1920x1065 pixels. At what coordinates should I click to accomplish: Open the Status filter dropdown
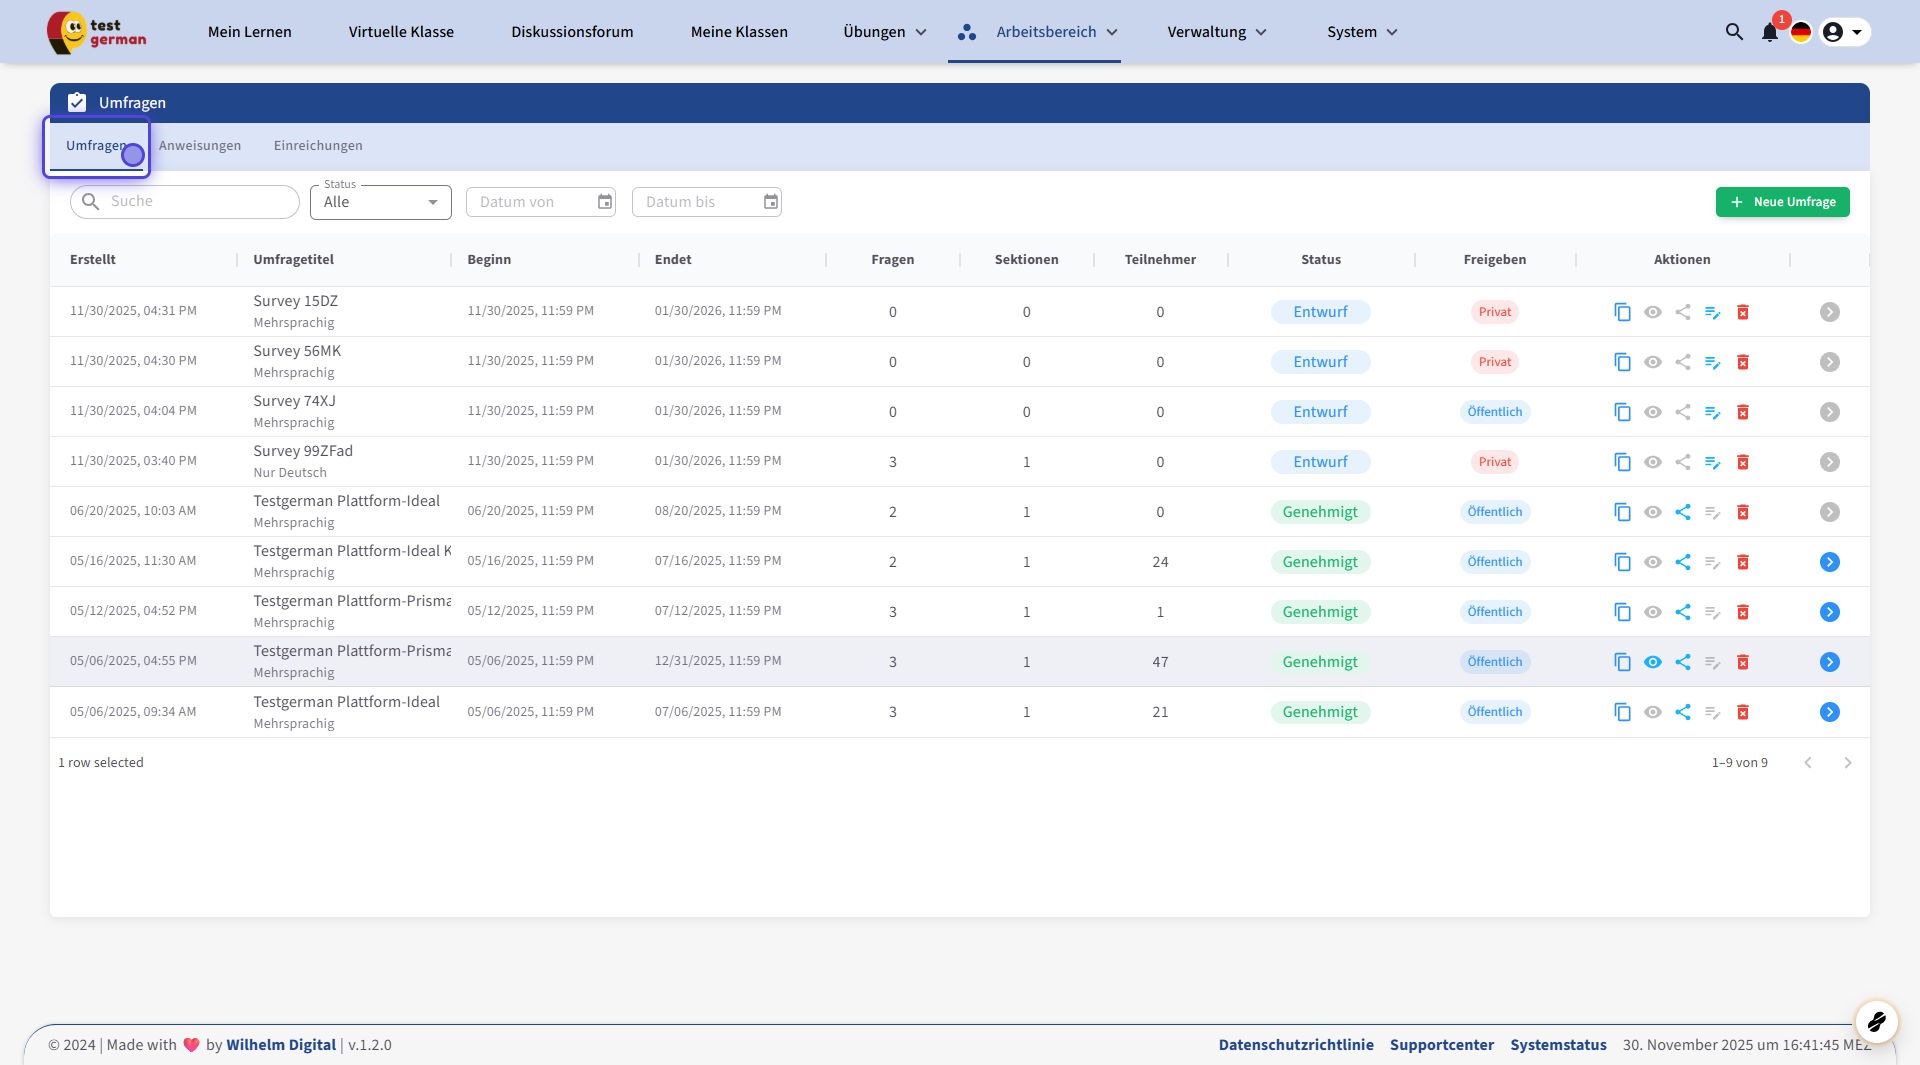(x=381, y=202)
